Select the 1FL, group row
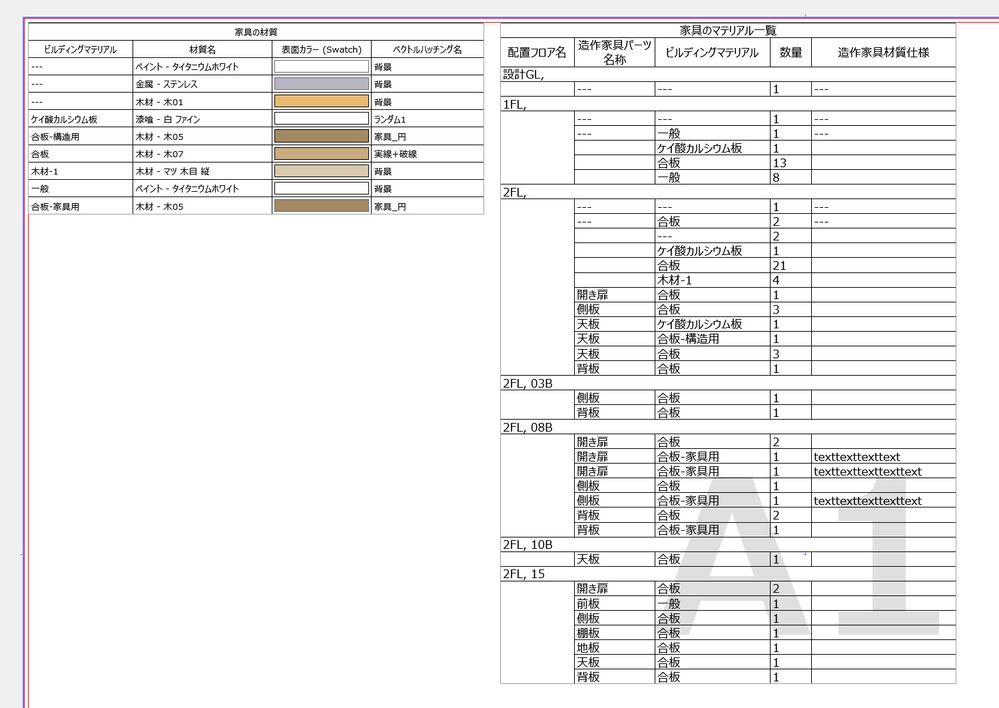The image size is (999, 708). click(x=728, y=104)
